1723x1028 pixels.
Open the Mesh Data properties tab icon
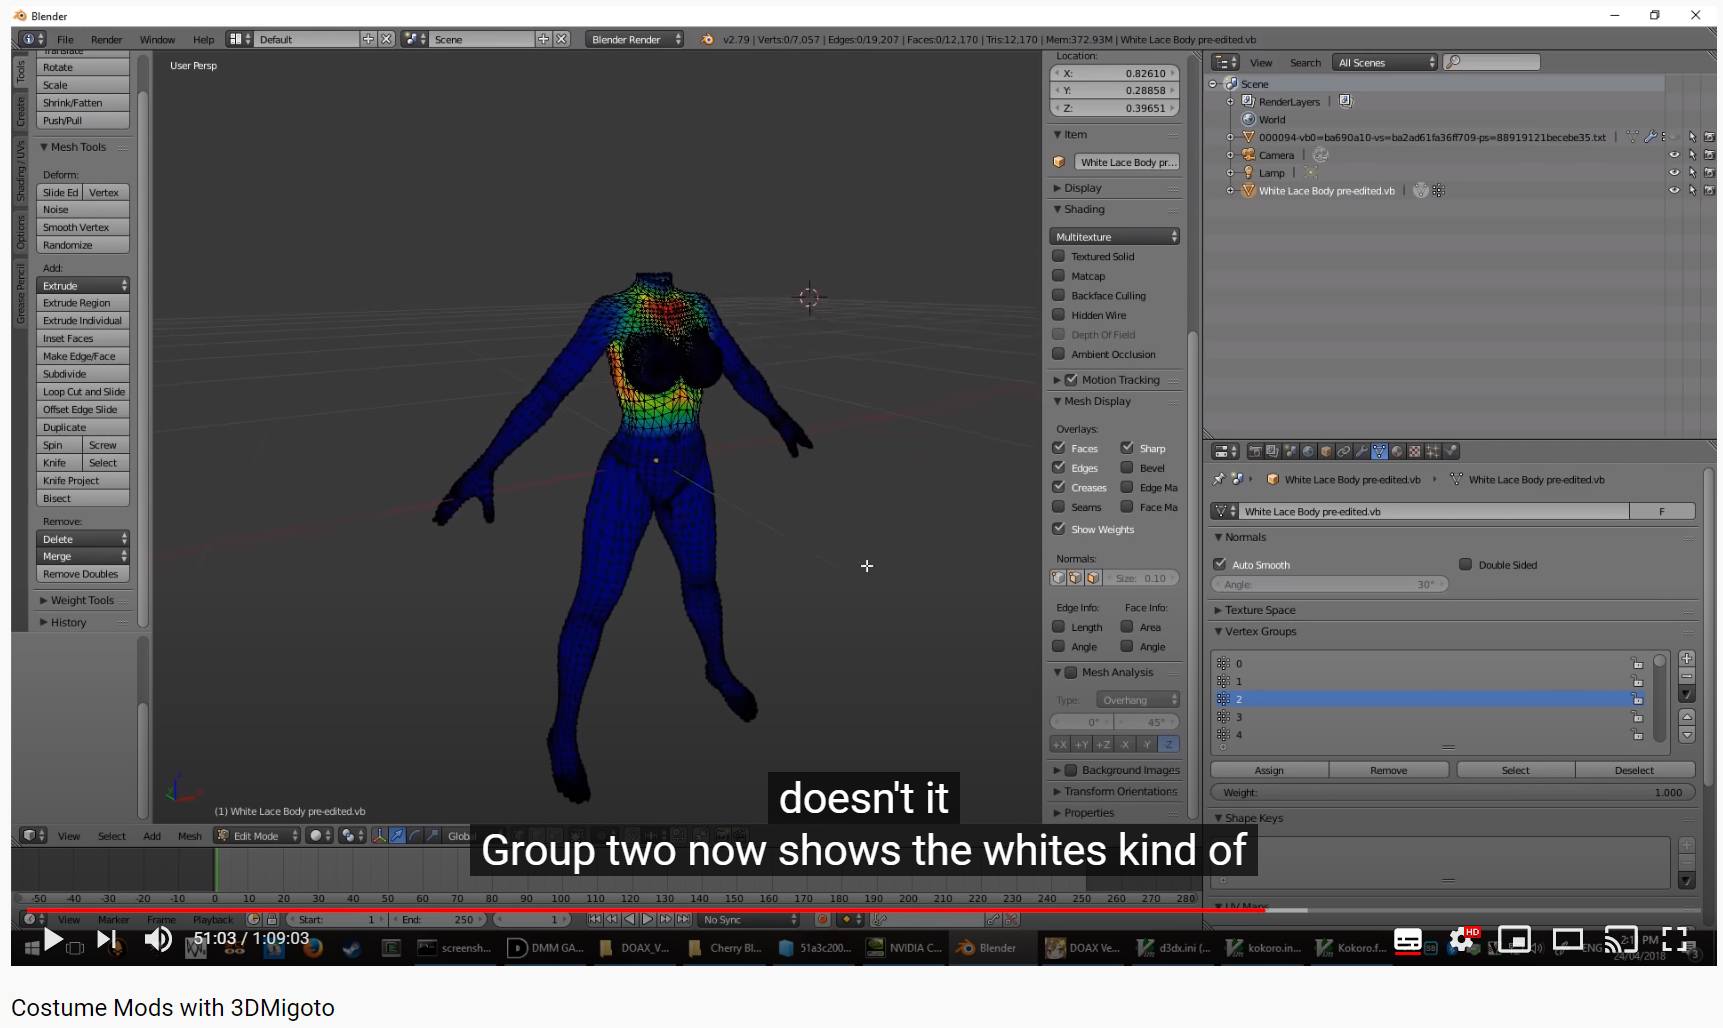(1379, 451)
